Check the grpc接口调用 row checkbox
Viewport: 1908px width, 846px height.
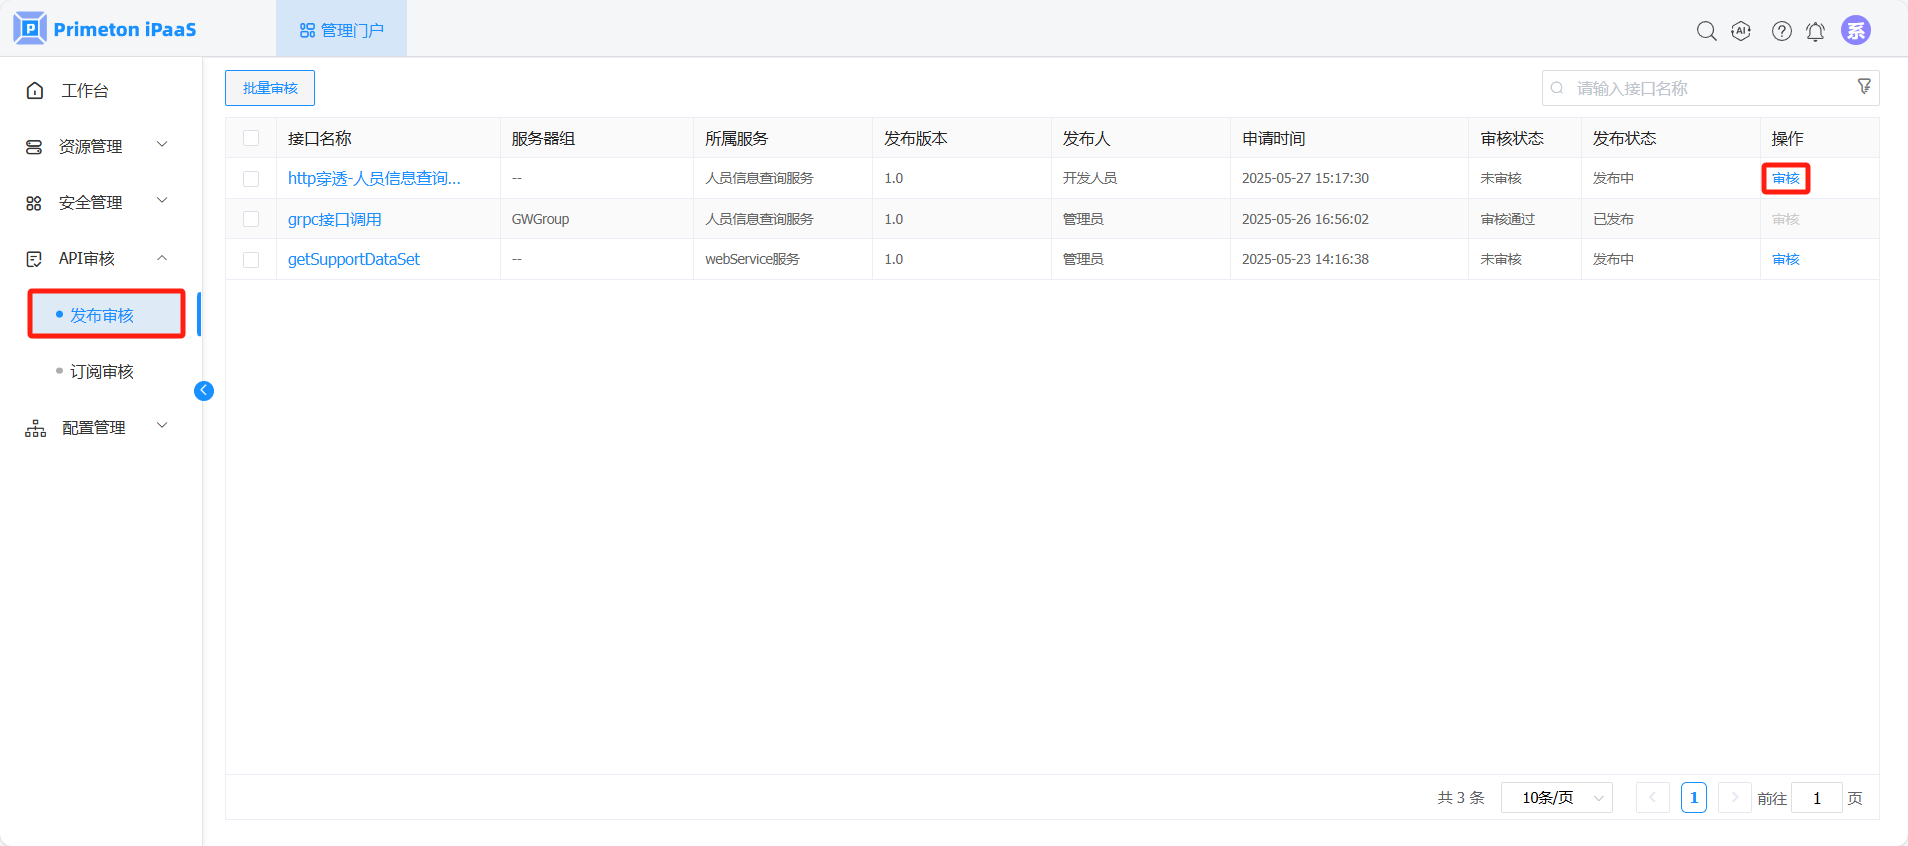(251, 219)
